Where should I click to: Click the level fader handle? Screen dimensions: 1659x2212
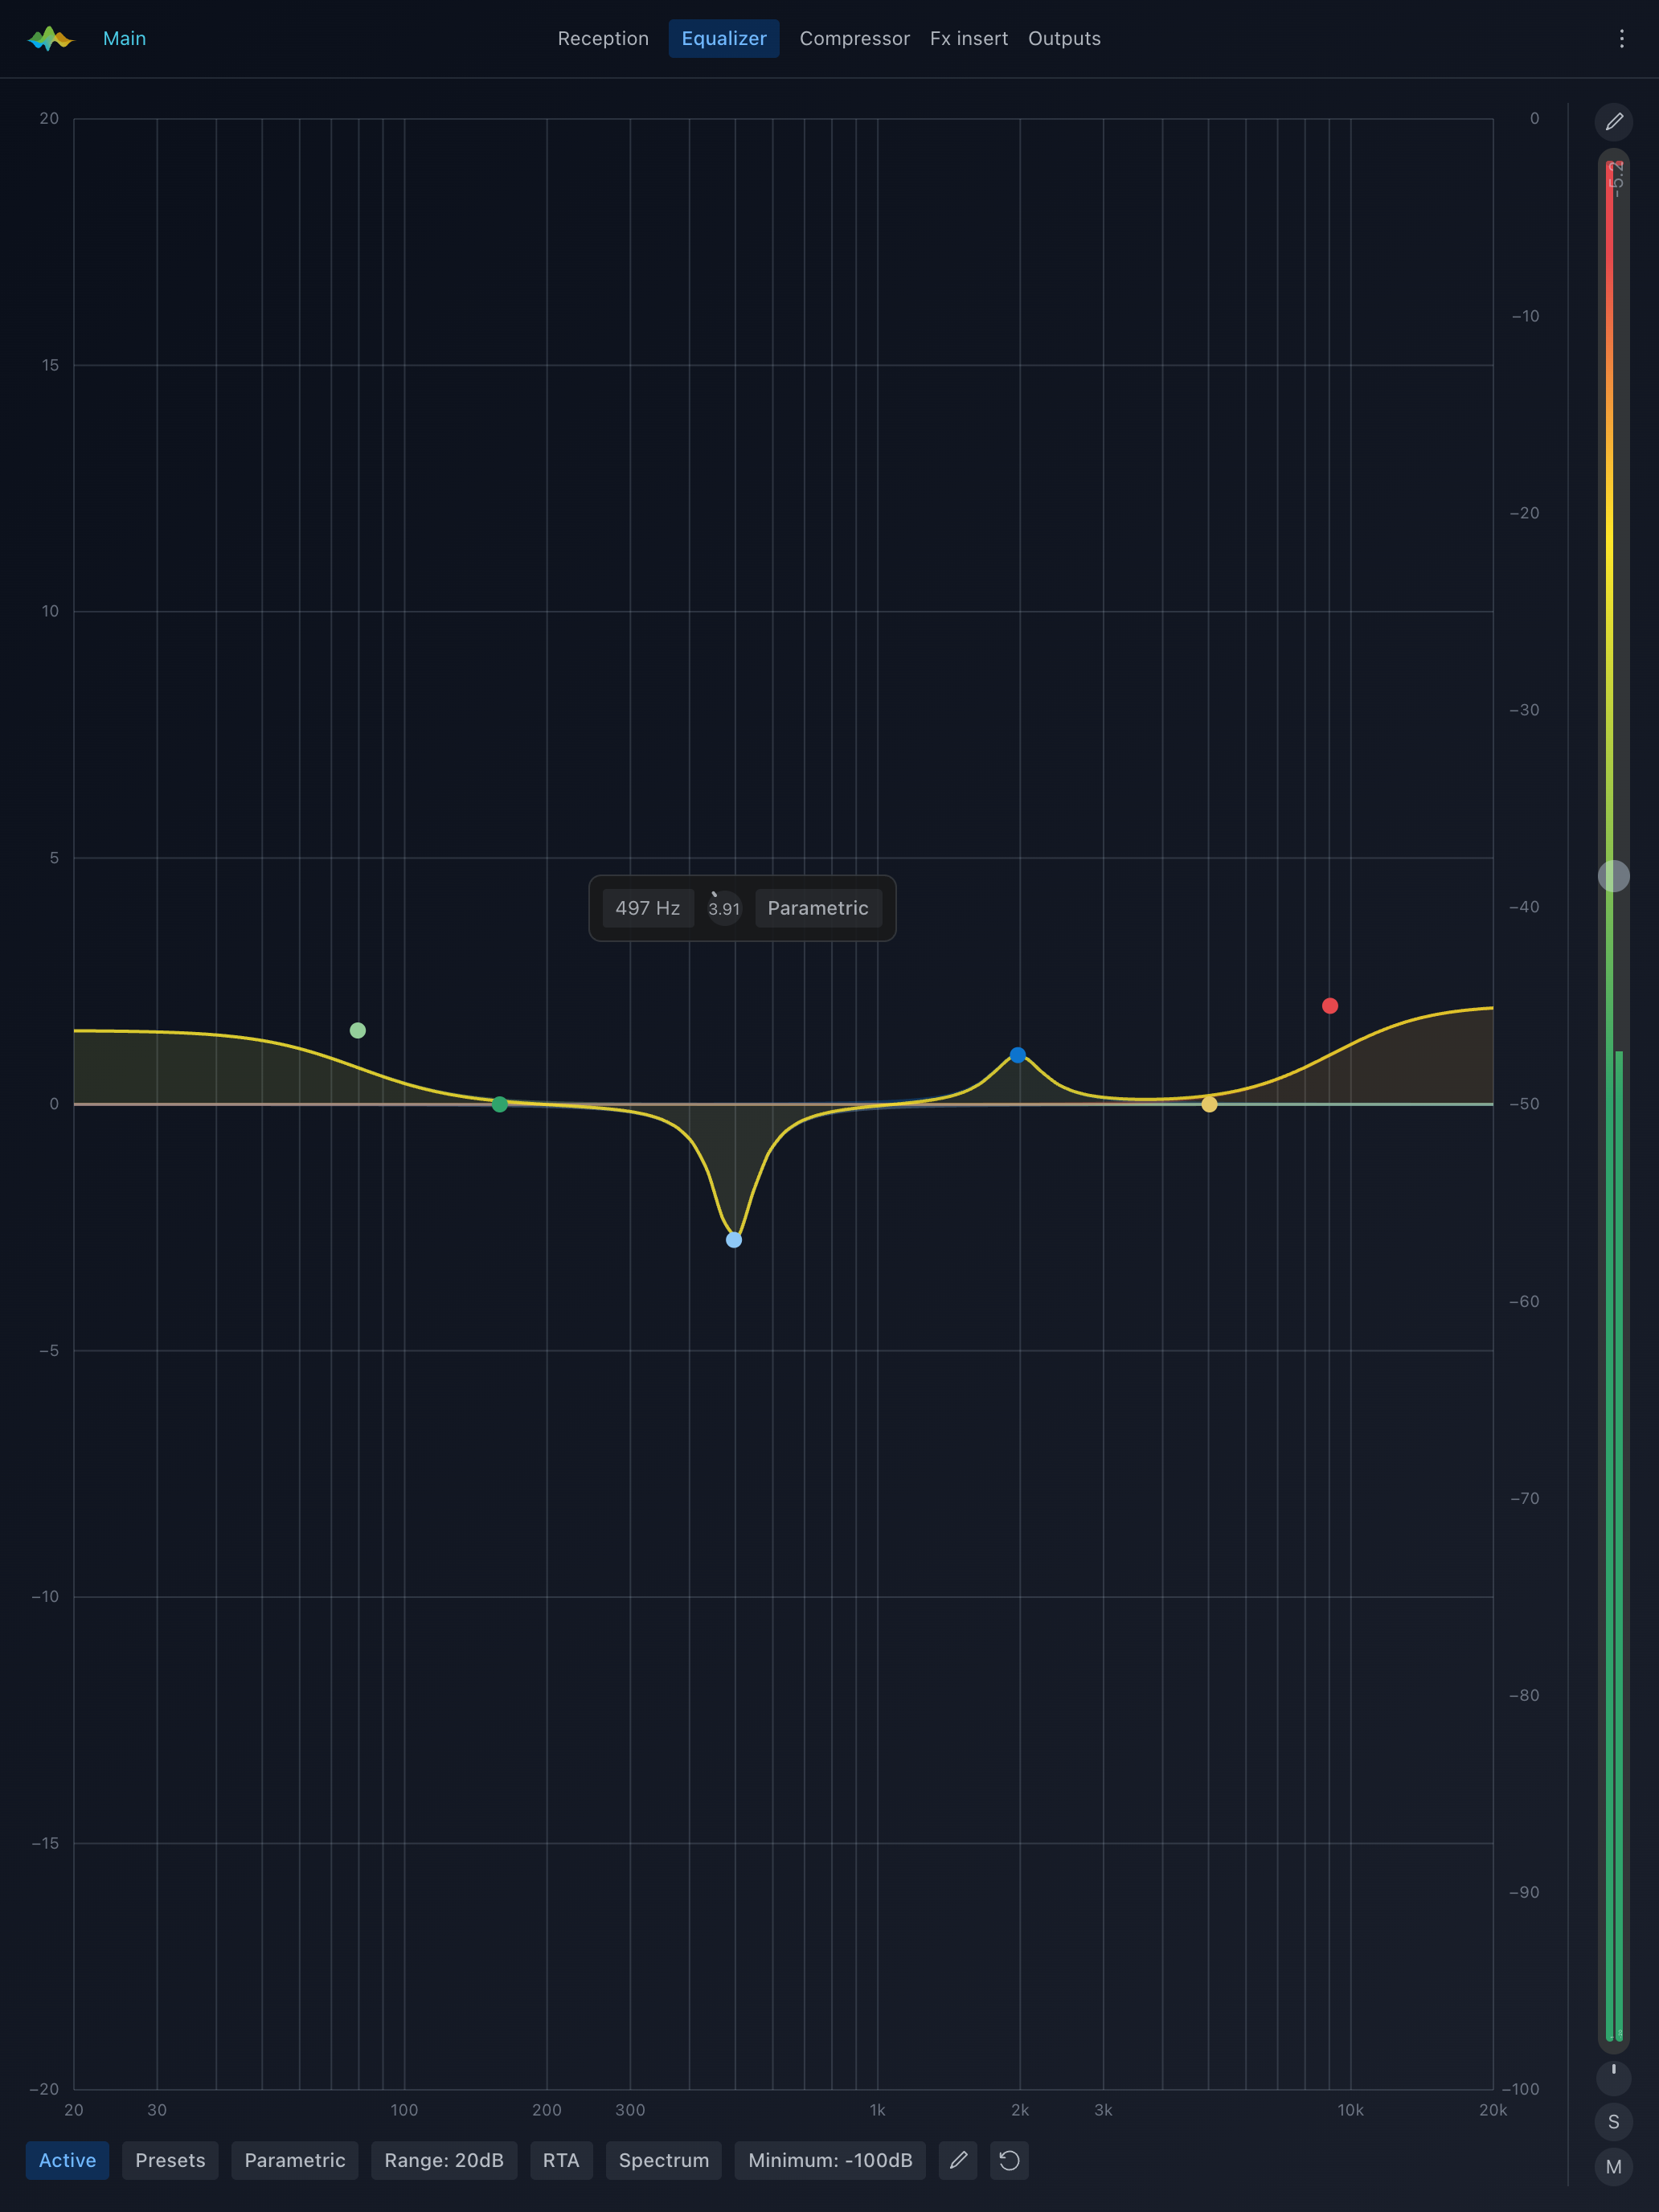click(1613, 876)
